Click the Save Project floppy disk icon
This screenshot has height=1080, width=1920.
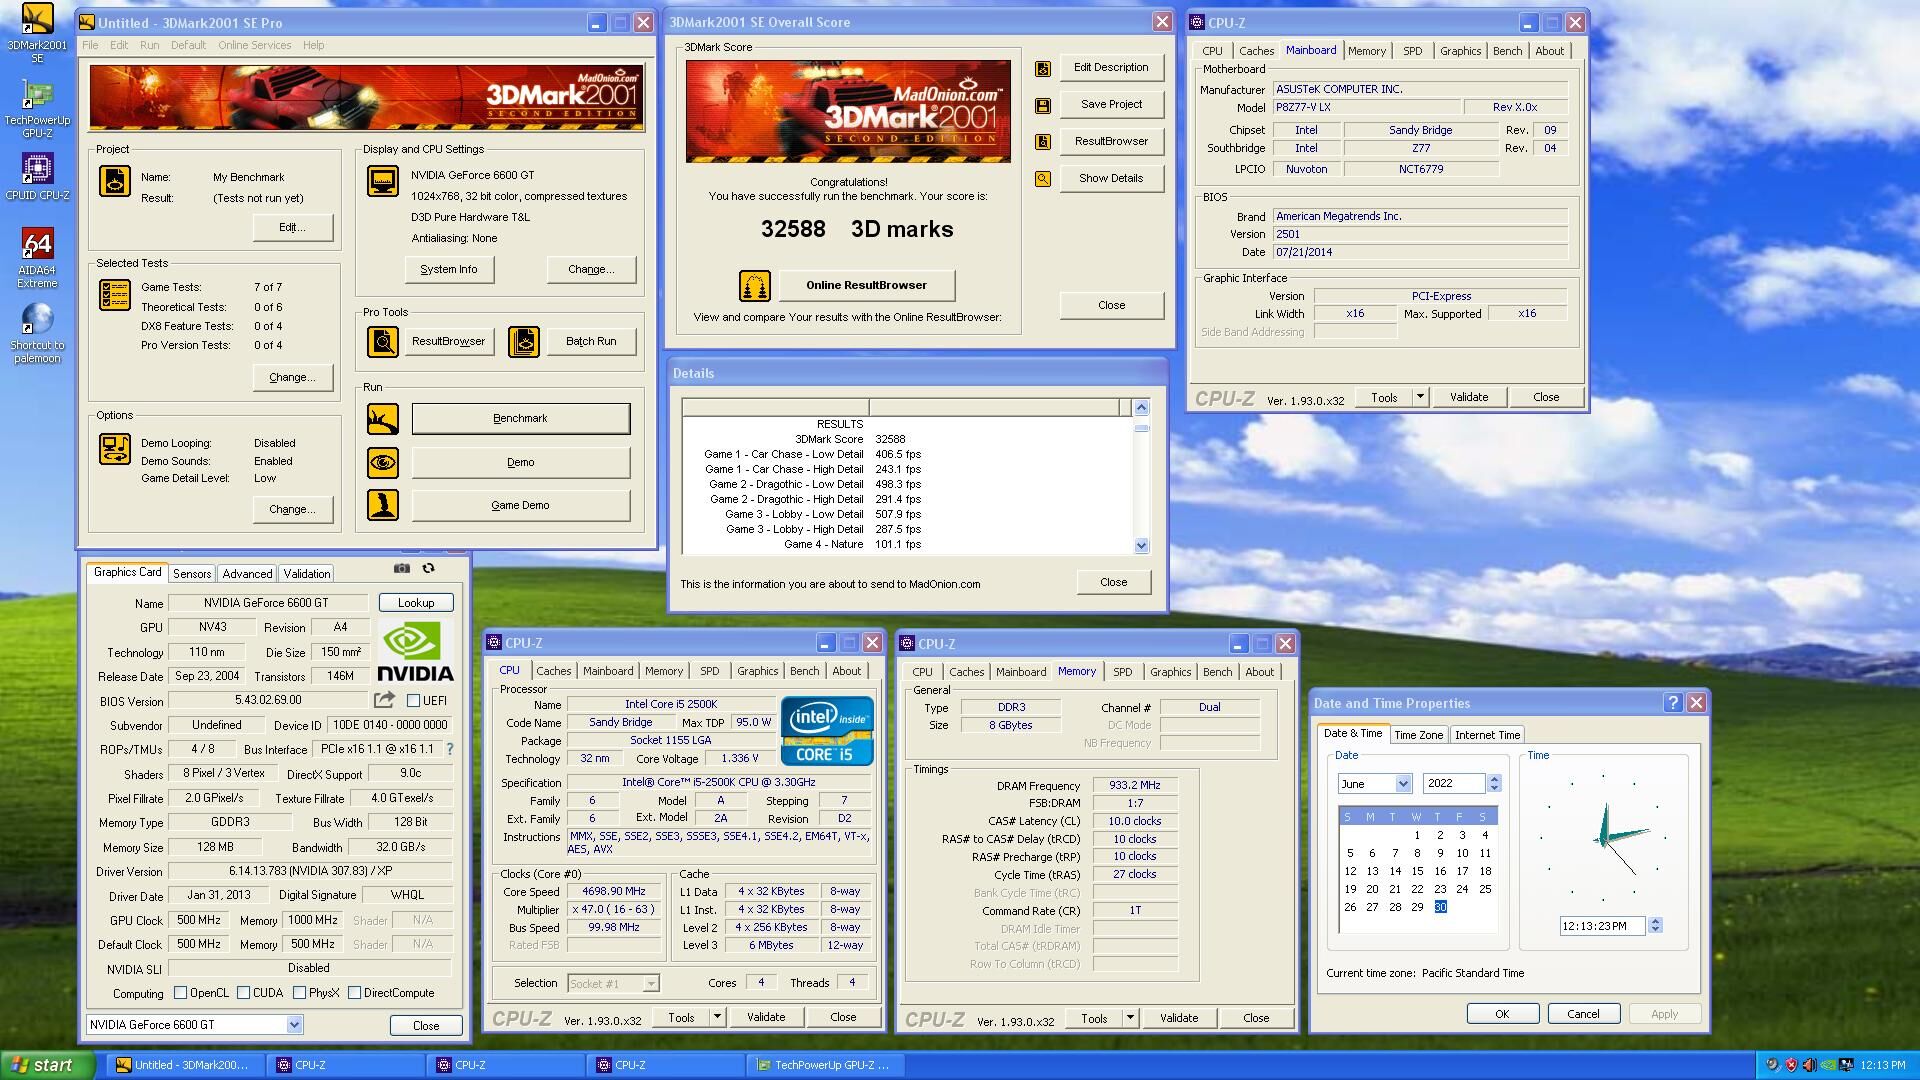coord(1043,105)
